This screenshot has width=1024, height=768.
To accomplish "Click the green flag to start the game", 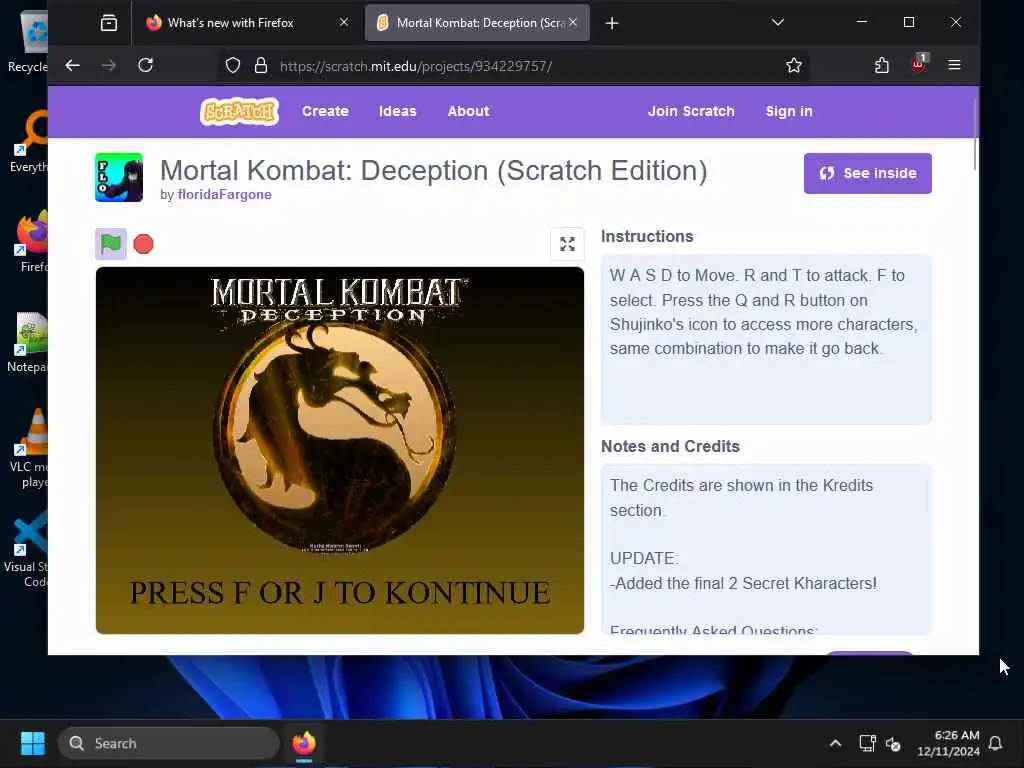I will [110, 244].
